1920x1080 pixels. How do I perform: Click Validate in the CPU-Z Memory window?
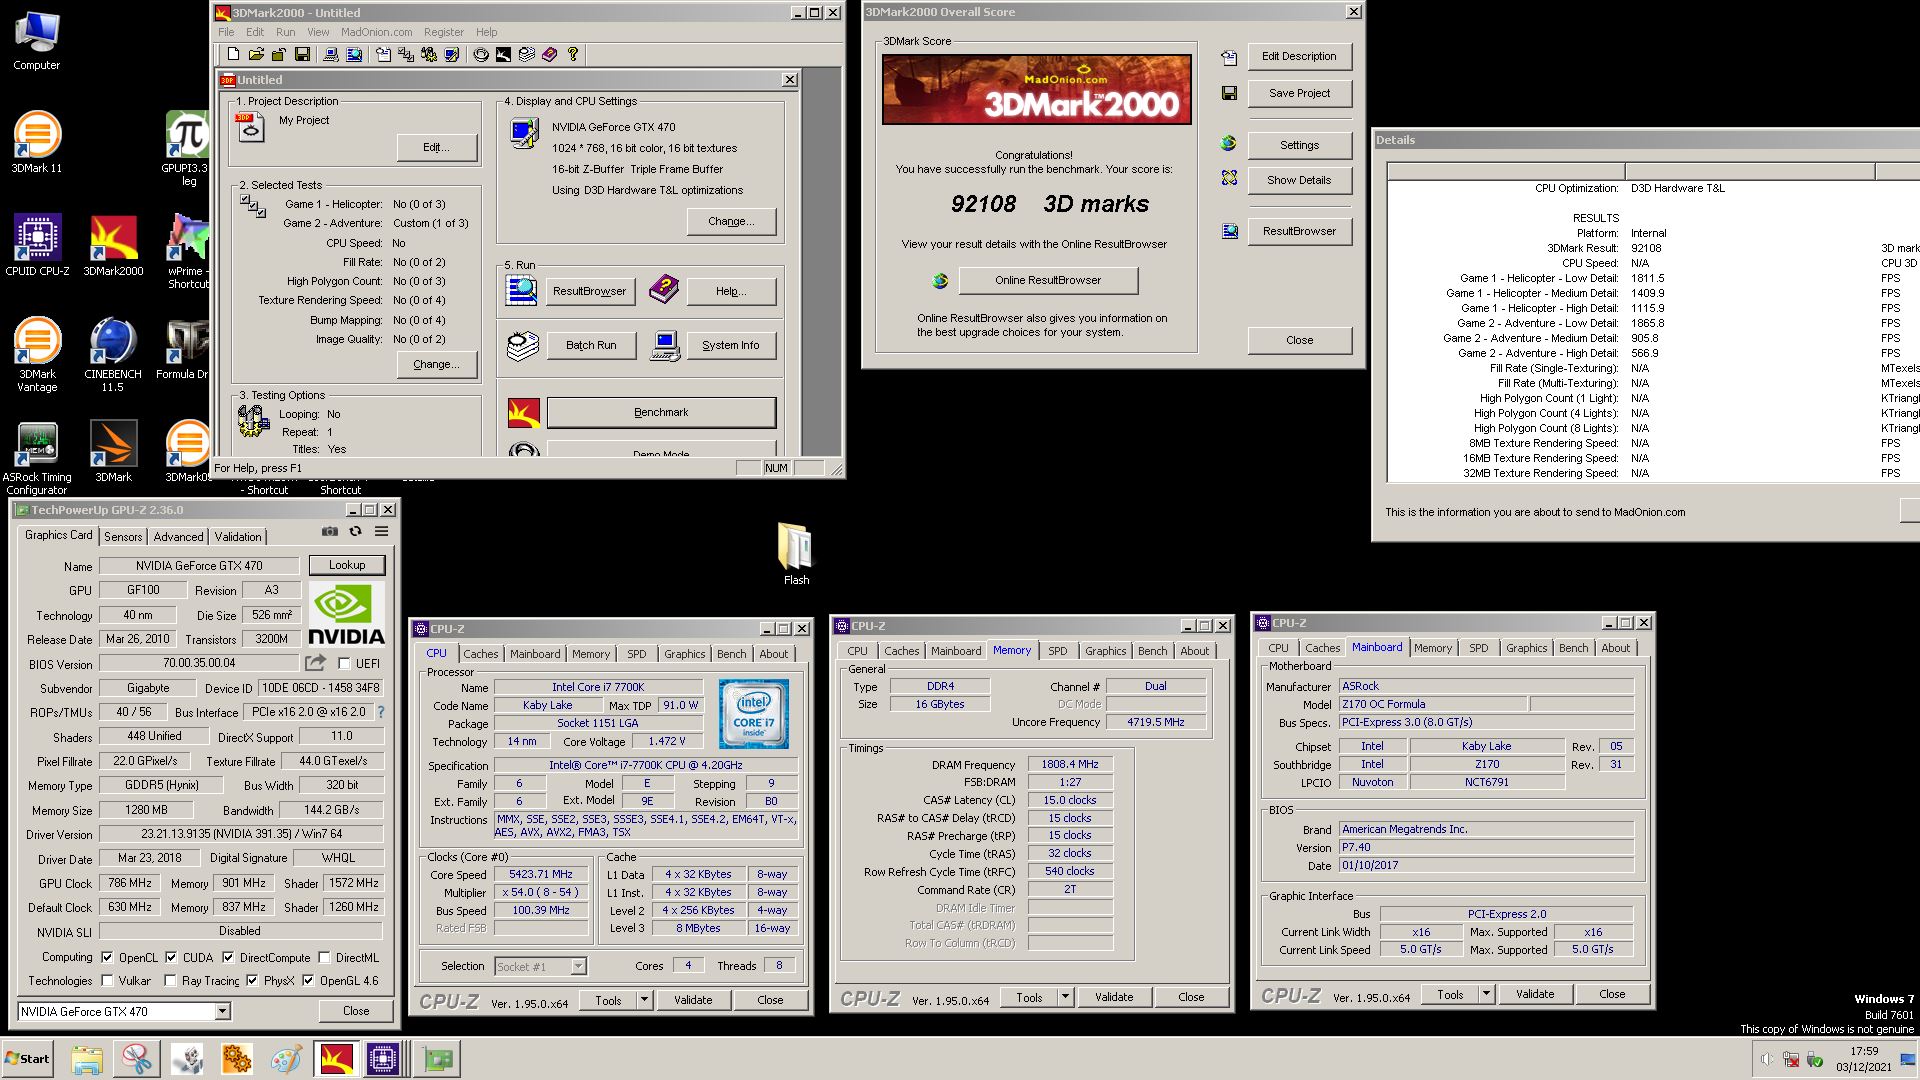pos(1114,996)
